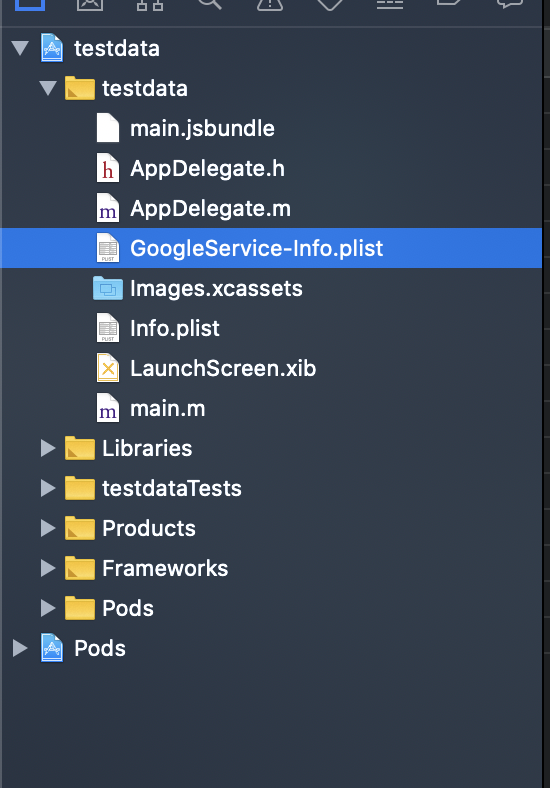
Task: Select the Project navigator folder icon
Action: [x=30, y=4]
